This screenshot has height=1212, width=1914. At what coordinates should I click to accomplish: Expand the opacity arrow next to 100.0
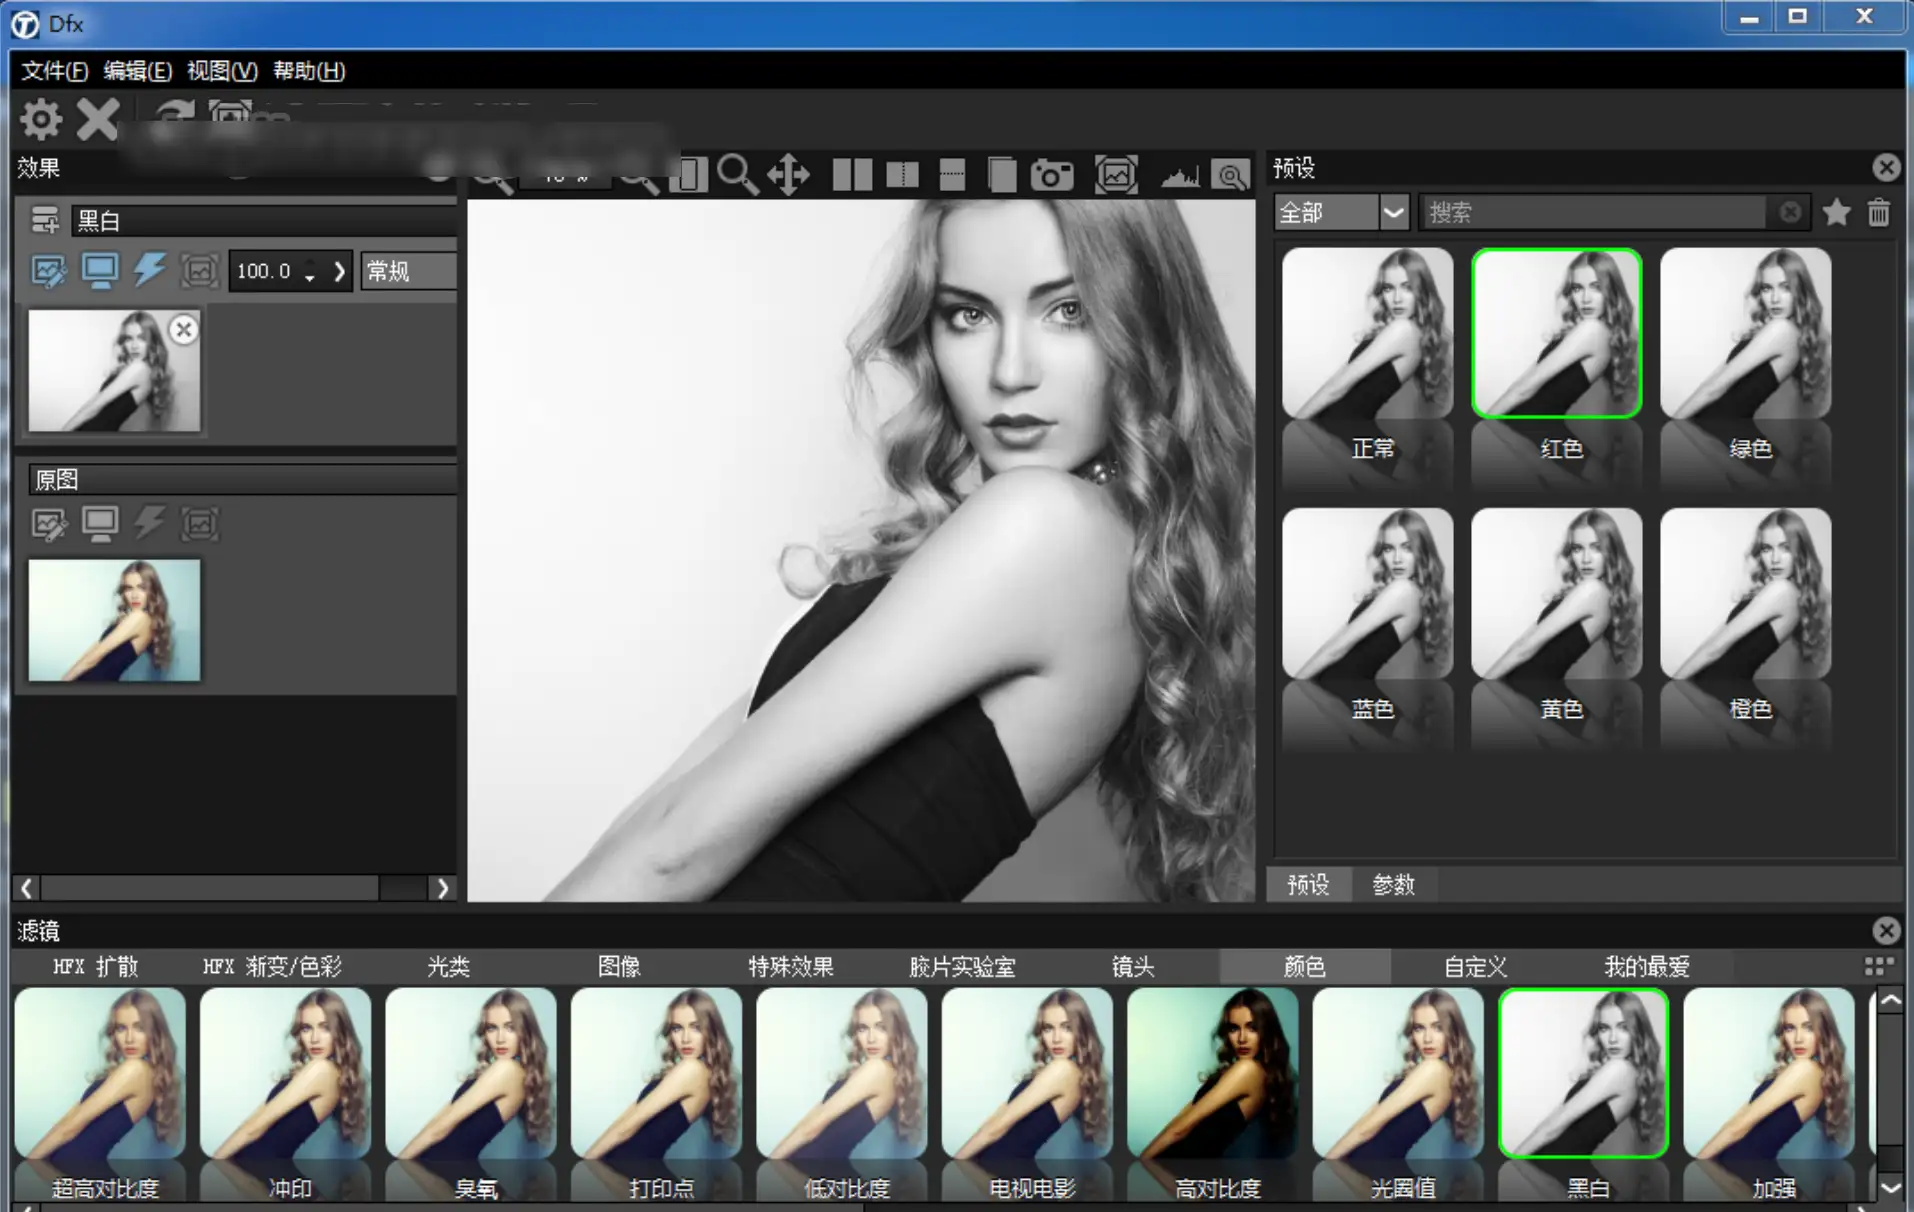(339, 271)
